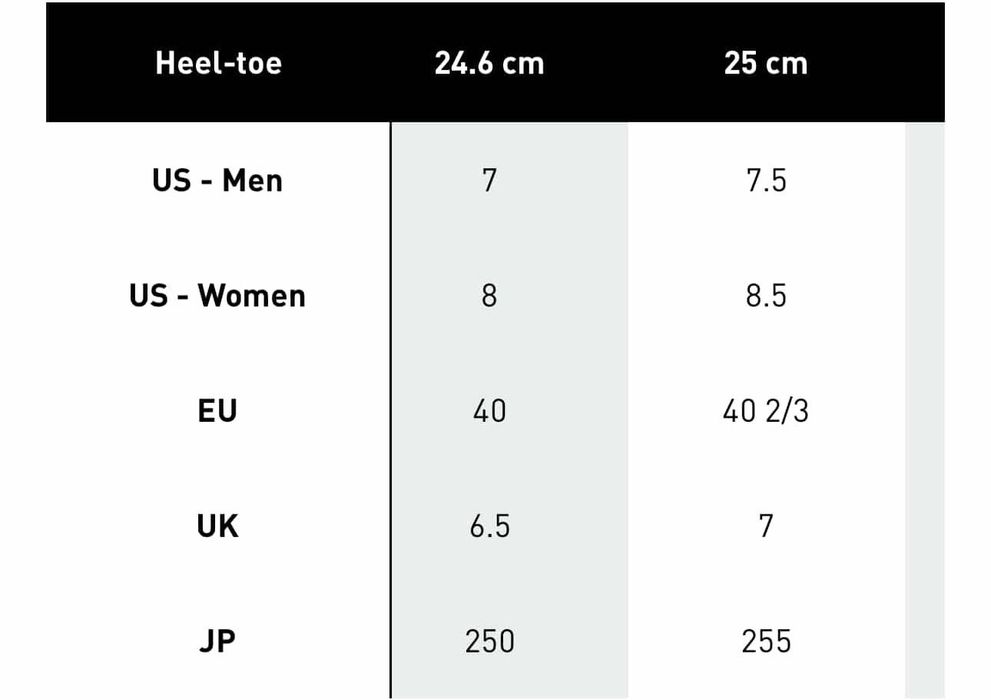The height and width of the screenshot is (700, 991).
Task: Pick US Men size 7 cell
Action: coord(489,181)
